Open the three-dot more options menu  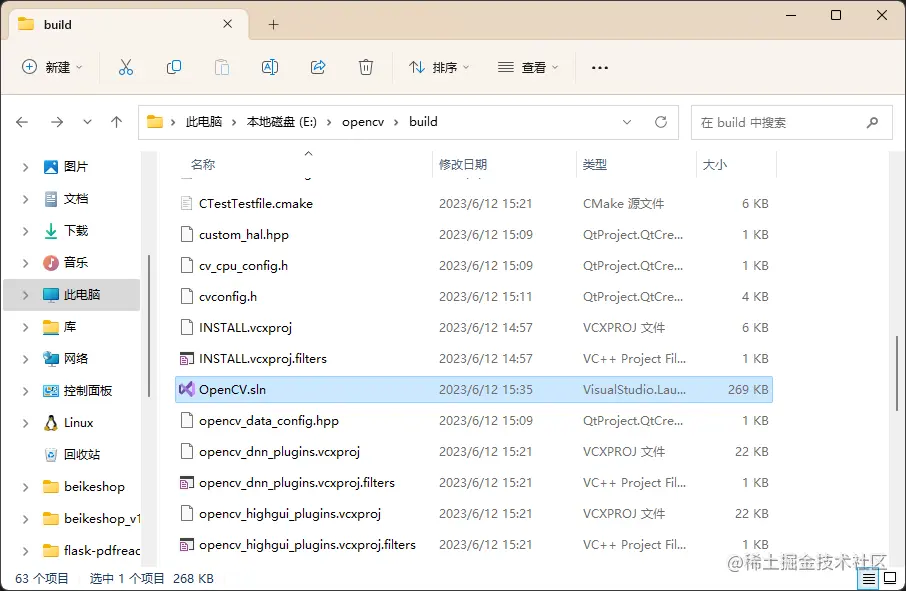pos(600,68)
